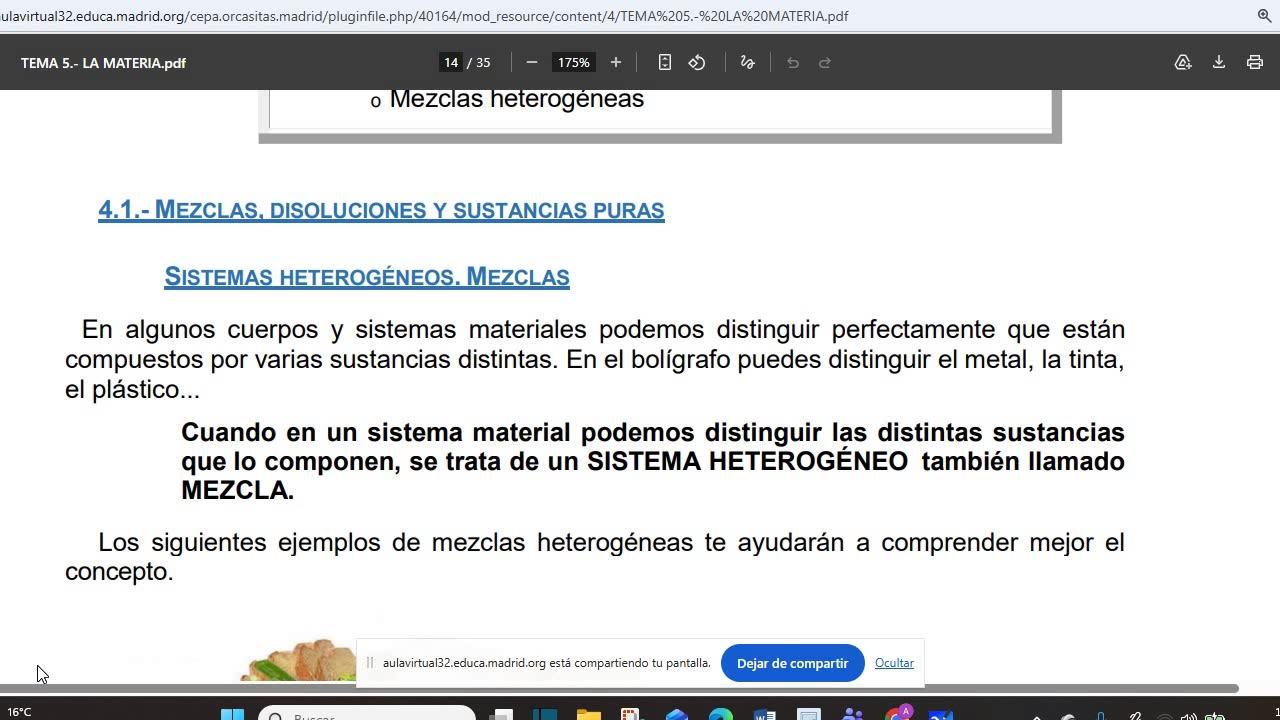Image resolution: width=1280 pixels, height=720 pixels.
Task: Click the Sistemas heterogéneos. Mezclas subheading
Action: [367, 277]
